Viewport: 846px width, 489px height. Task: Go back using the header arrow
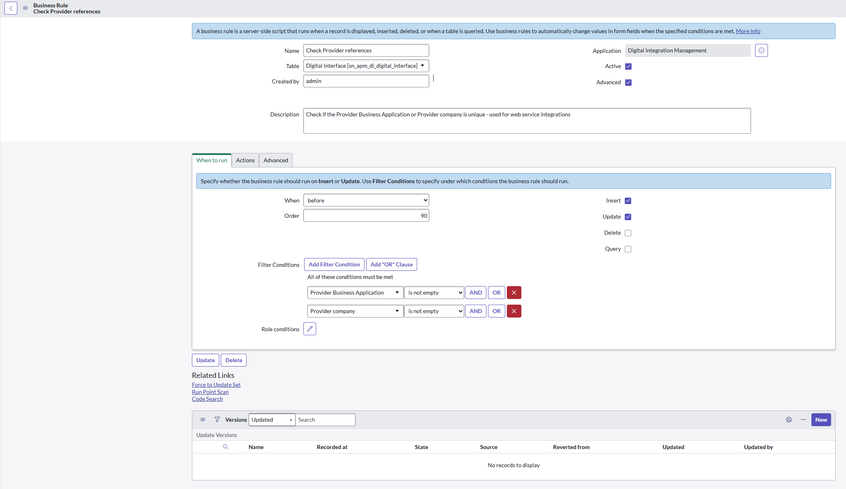[11, 8]
